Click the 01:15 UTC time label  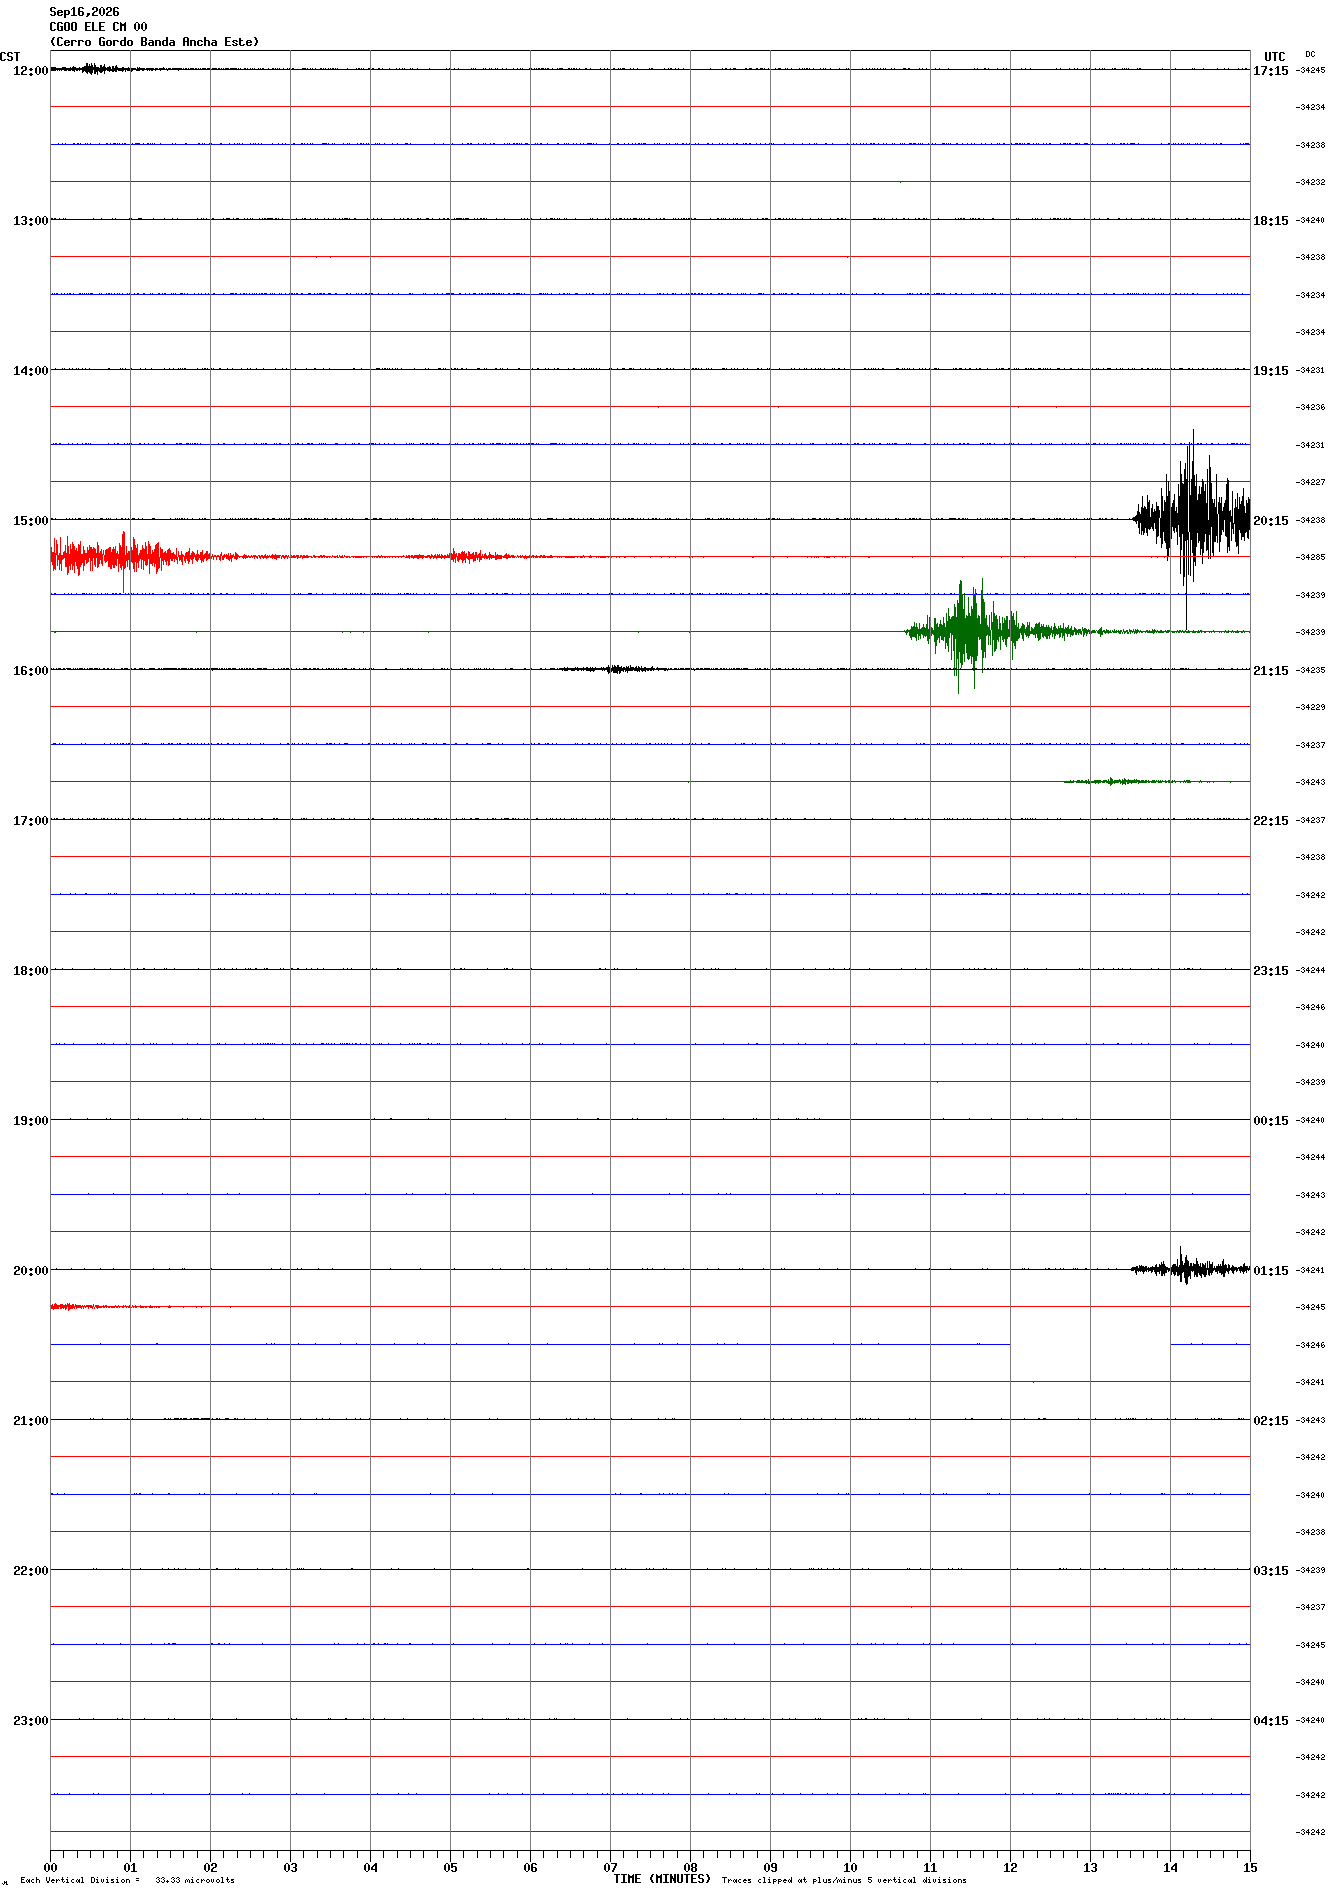coord(1271,1271)
